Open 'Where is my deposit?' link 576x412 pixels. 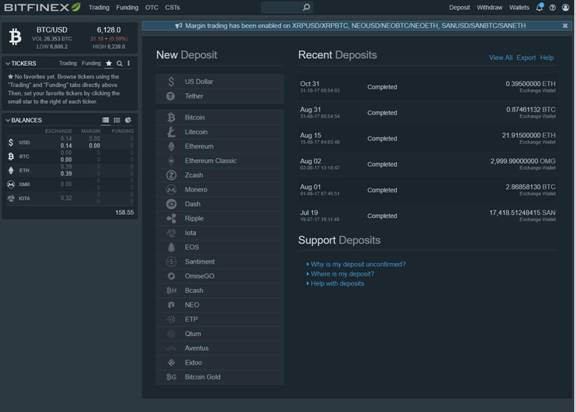coord(342,274)
